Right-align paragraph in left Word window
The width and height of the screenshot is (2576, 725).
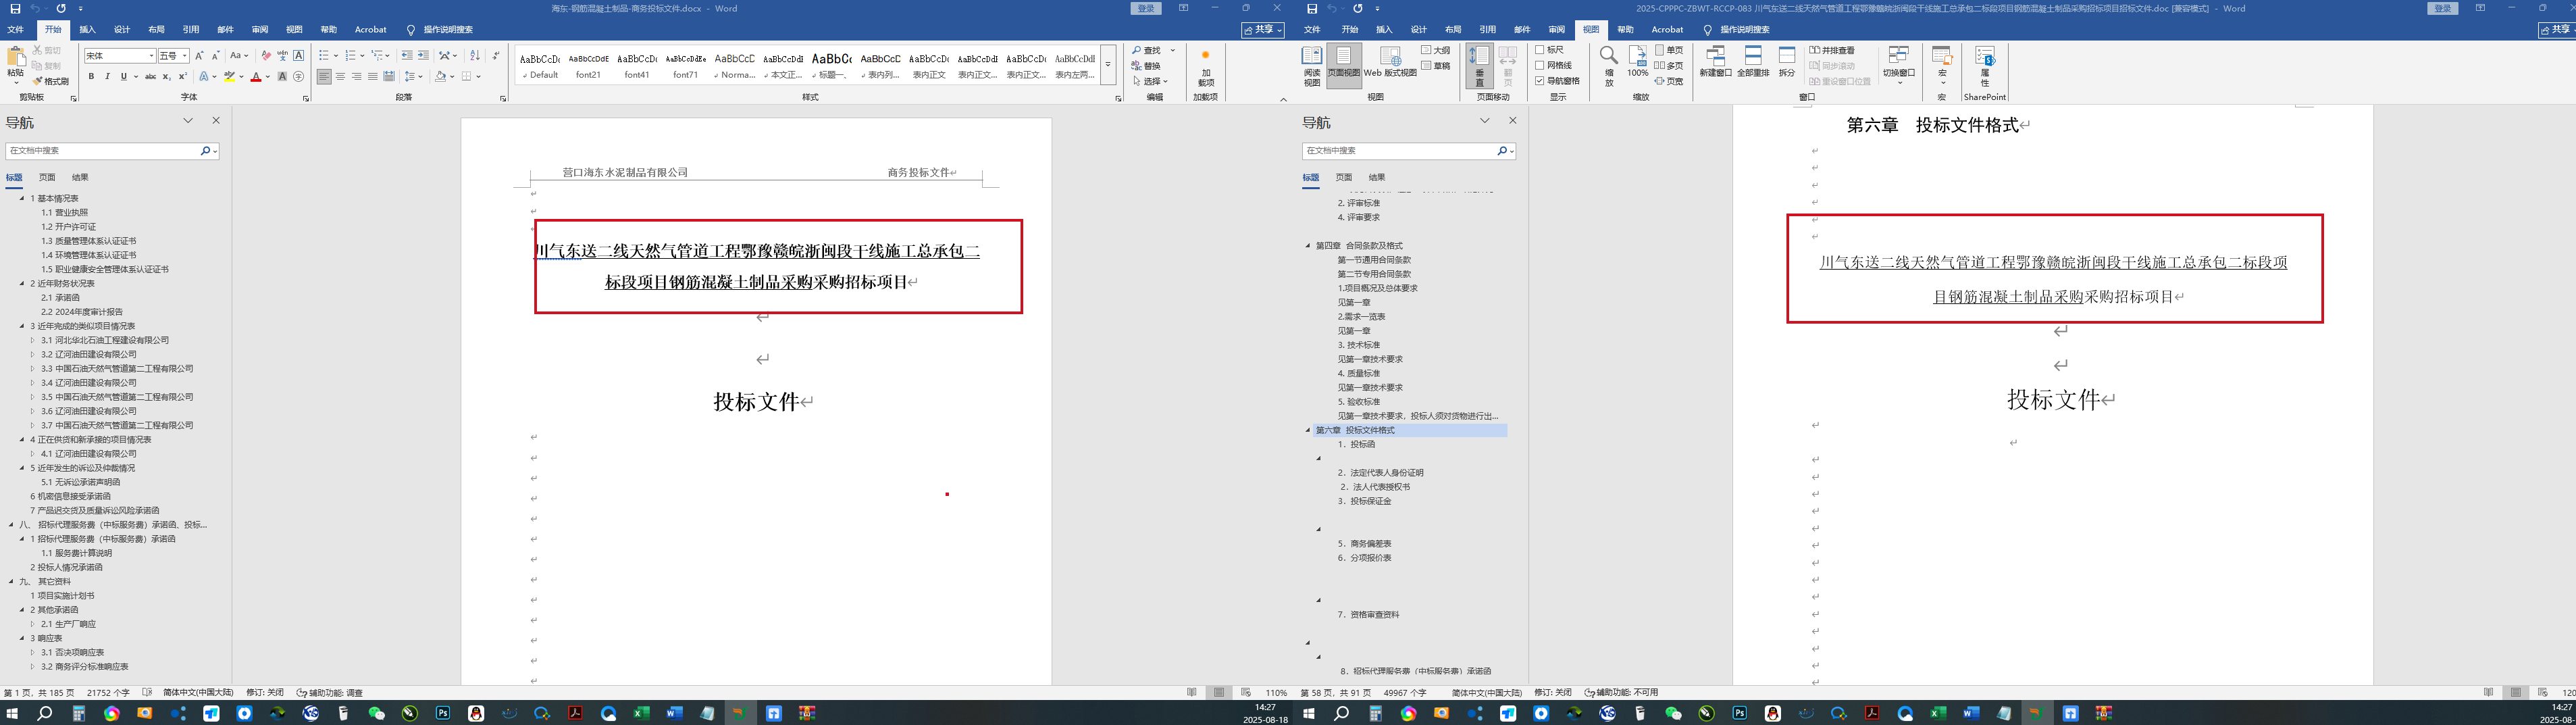click(356, 76)
